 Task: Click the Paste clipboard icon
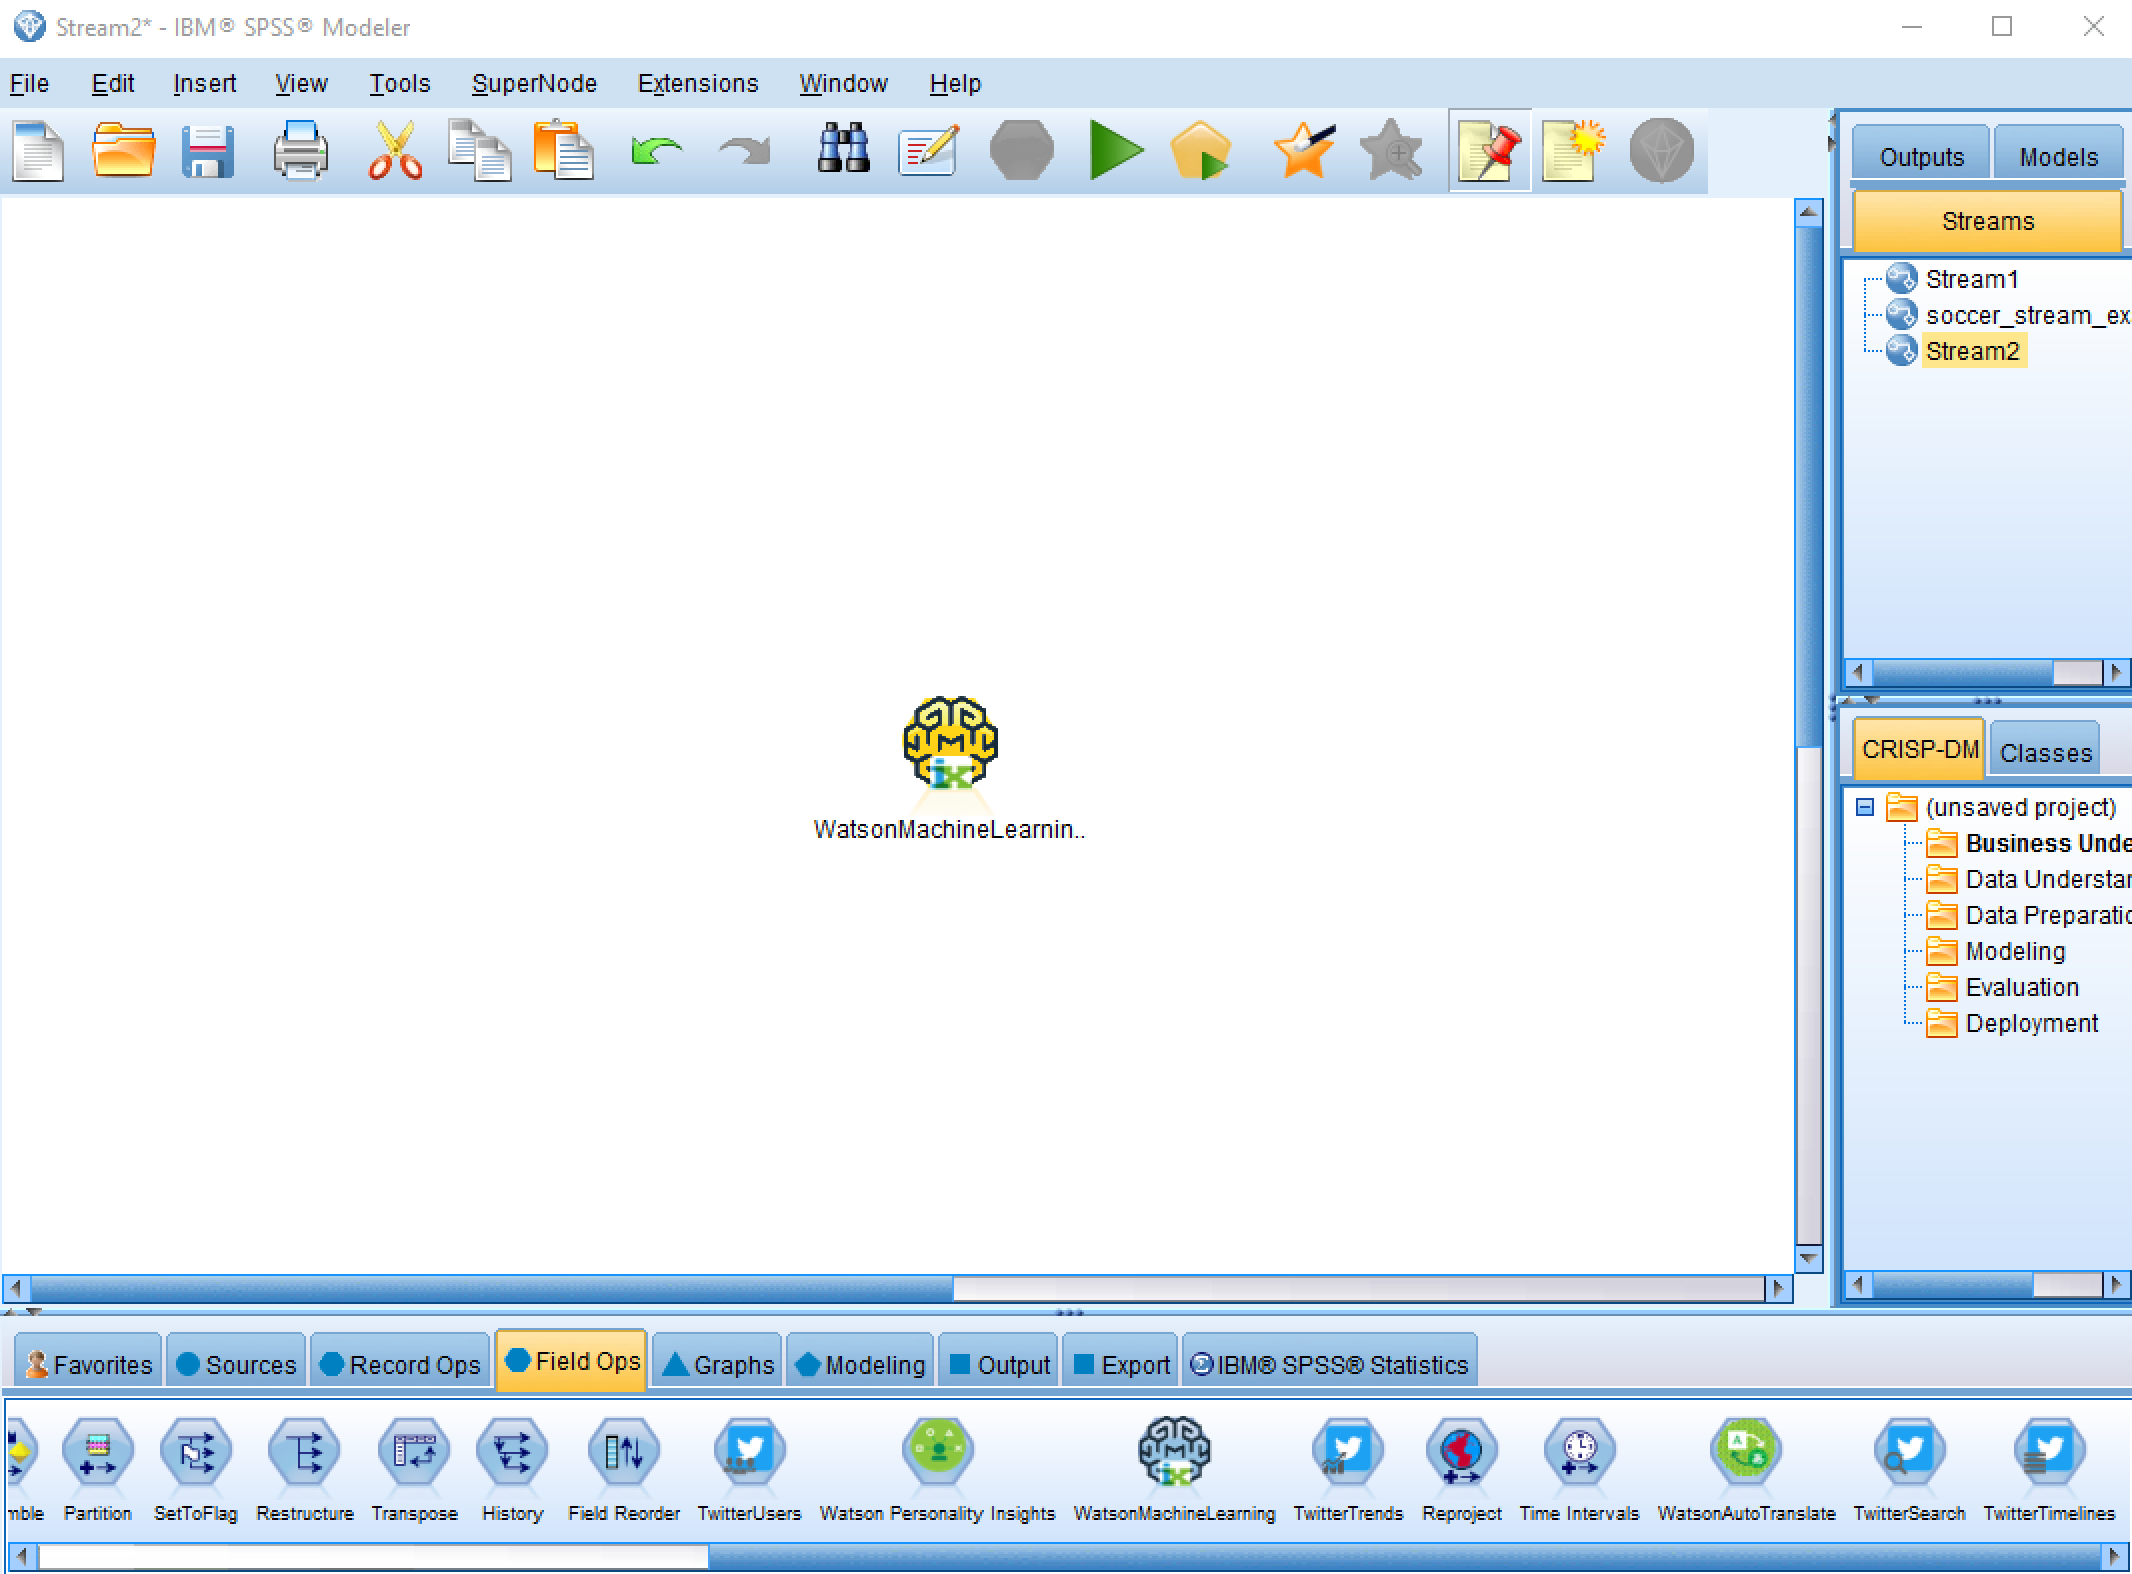click(563, 151)
